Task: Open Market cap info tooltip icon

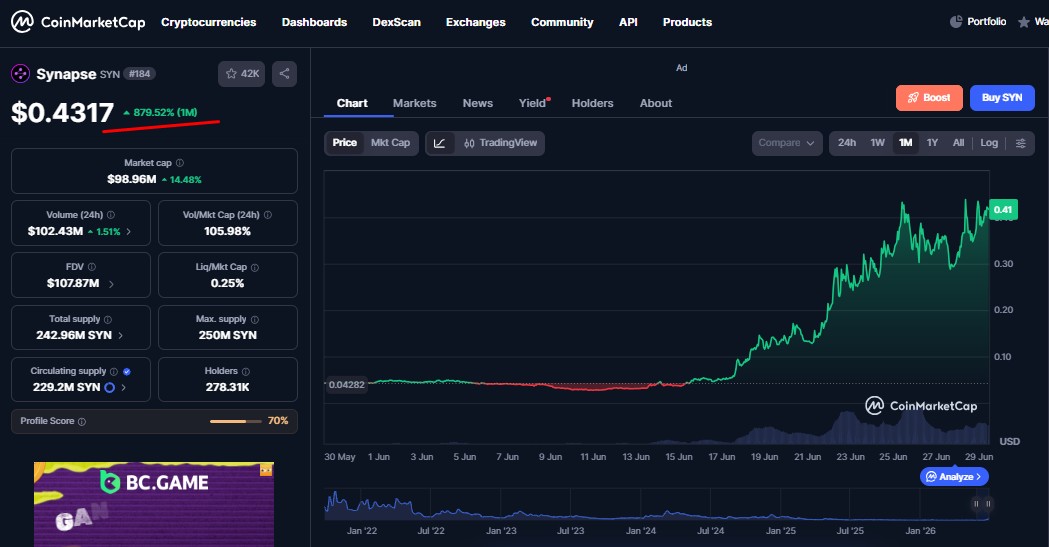Action: click(x=179, y=162)
